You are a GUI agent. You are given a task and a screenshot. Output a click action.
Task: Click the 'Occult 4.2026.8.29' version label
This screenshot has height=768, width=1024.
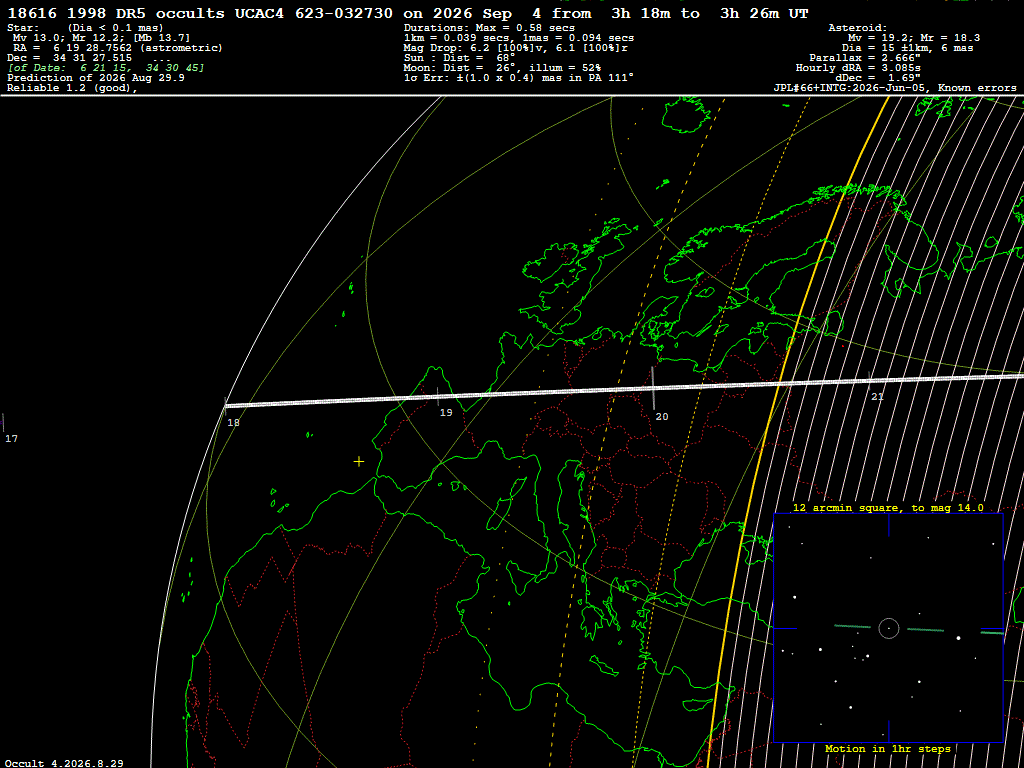(x=64, y=763)
